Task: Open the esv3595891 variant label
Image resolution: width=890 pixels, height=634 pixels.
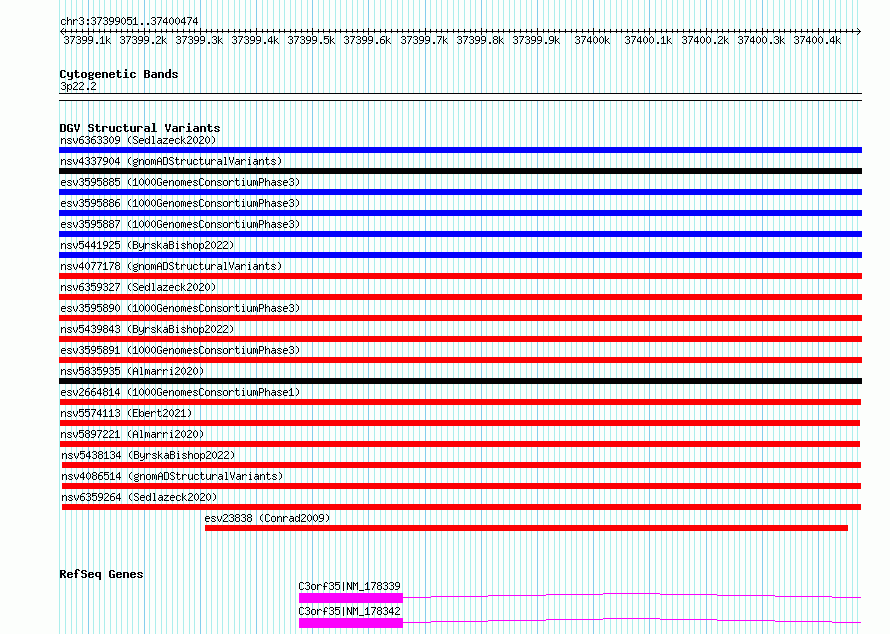Action: [180, 350]
